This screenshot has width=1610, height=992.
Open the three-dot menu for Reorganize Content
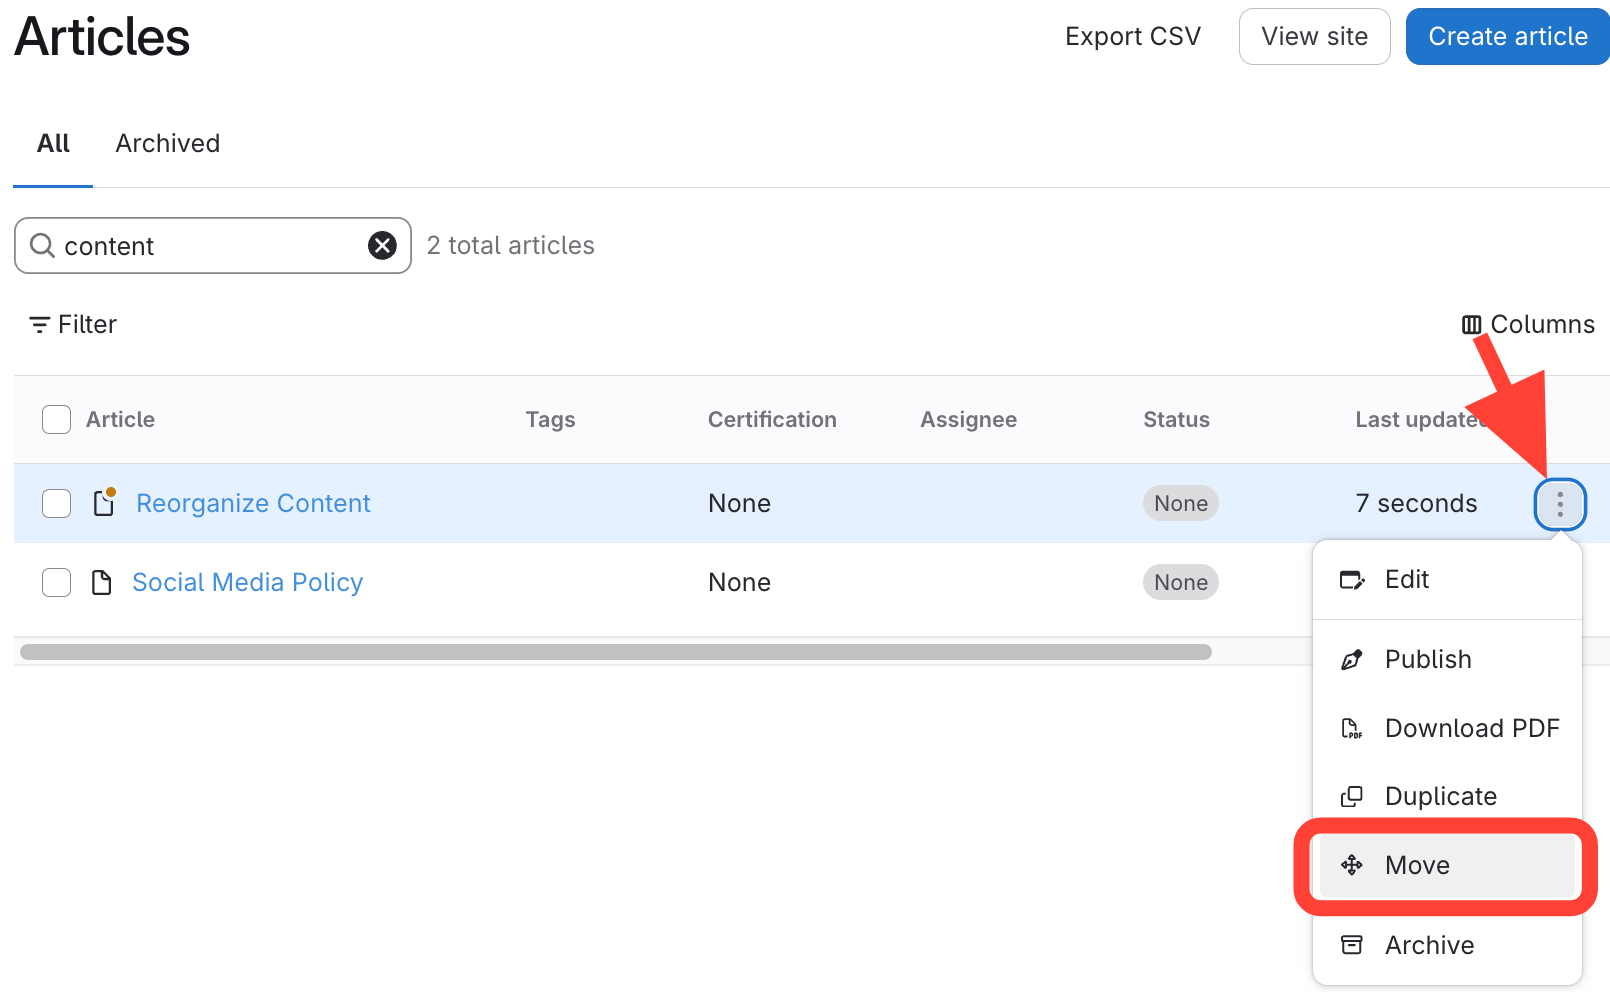click(1559, 504)
